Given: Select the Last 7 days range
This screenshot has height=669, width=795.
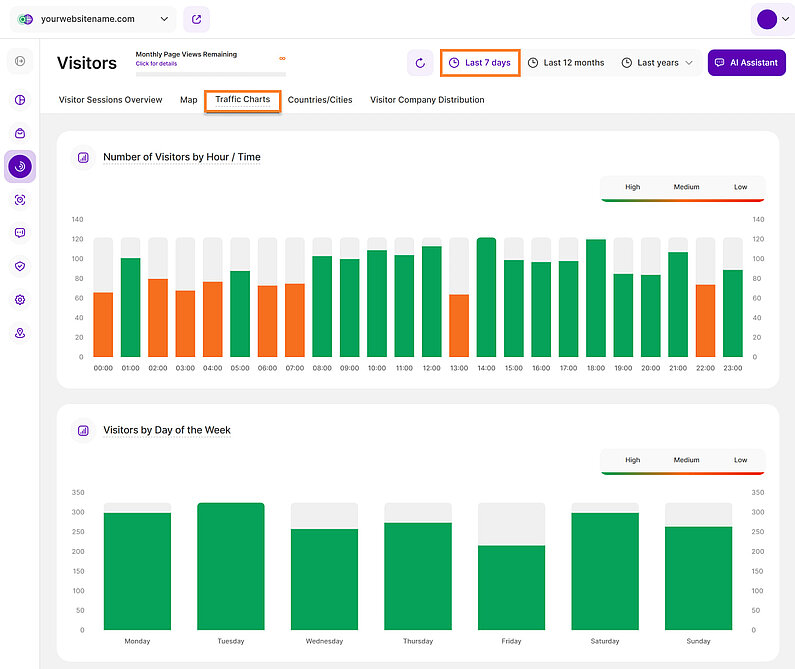Looking at the screenshot, I should point(480,63).
